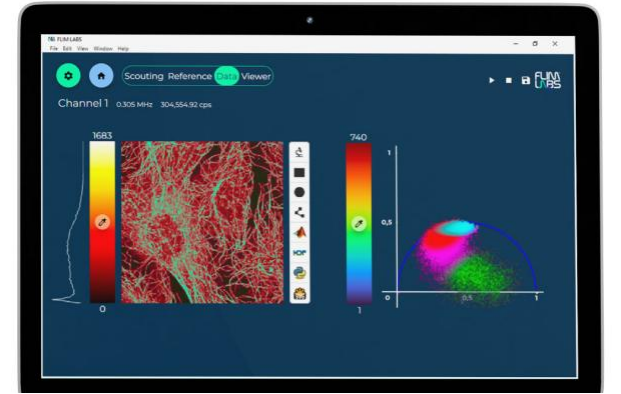This screenshot has width=621, height=394.
Task: Click the connected-nodes share icon
Action: pos(299,212)
